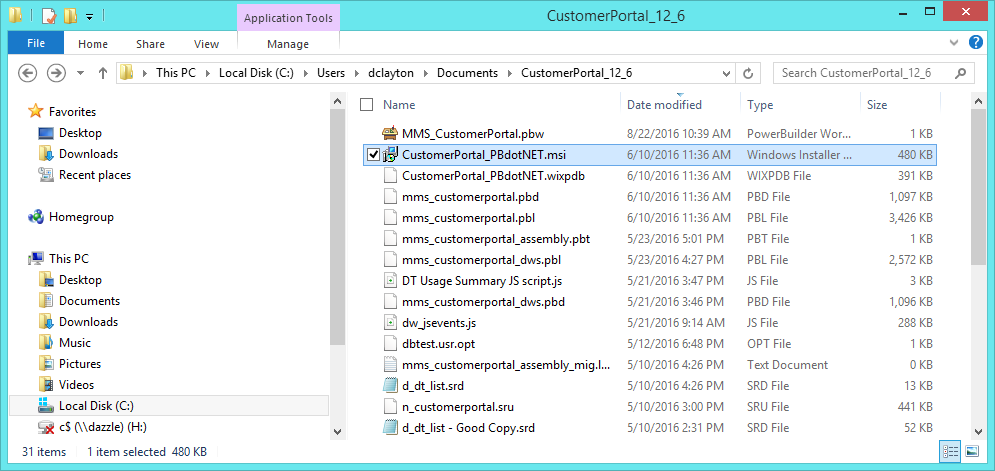
Task: Select the d_dt_list.srd file icon
Action: 390,385
